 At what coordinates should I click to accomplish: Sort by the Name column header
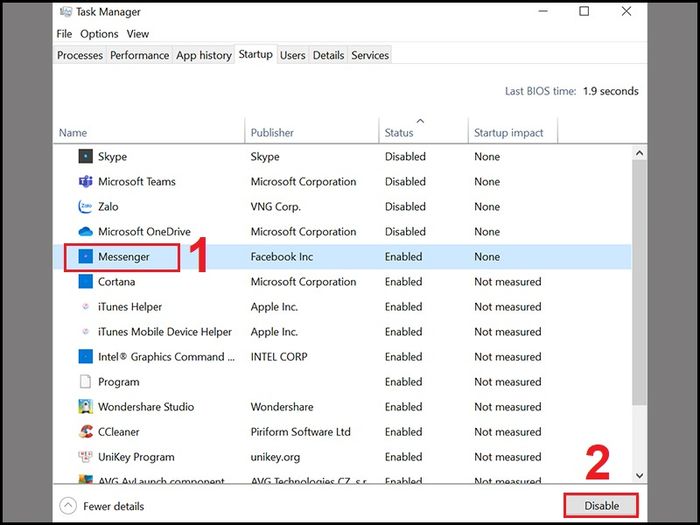149,132
